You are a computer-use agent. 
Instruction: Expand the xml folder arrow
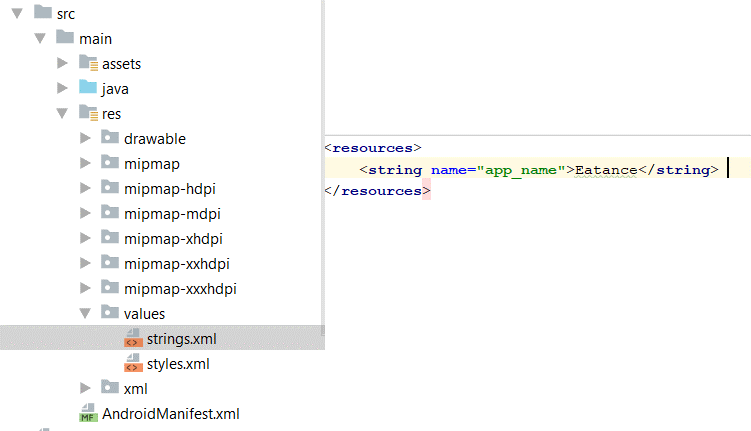(85, 388)
